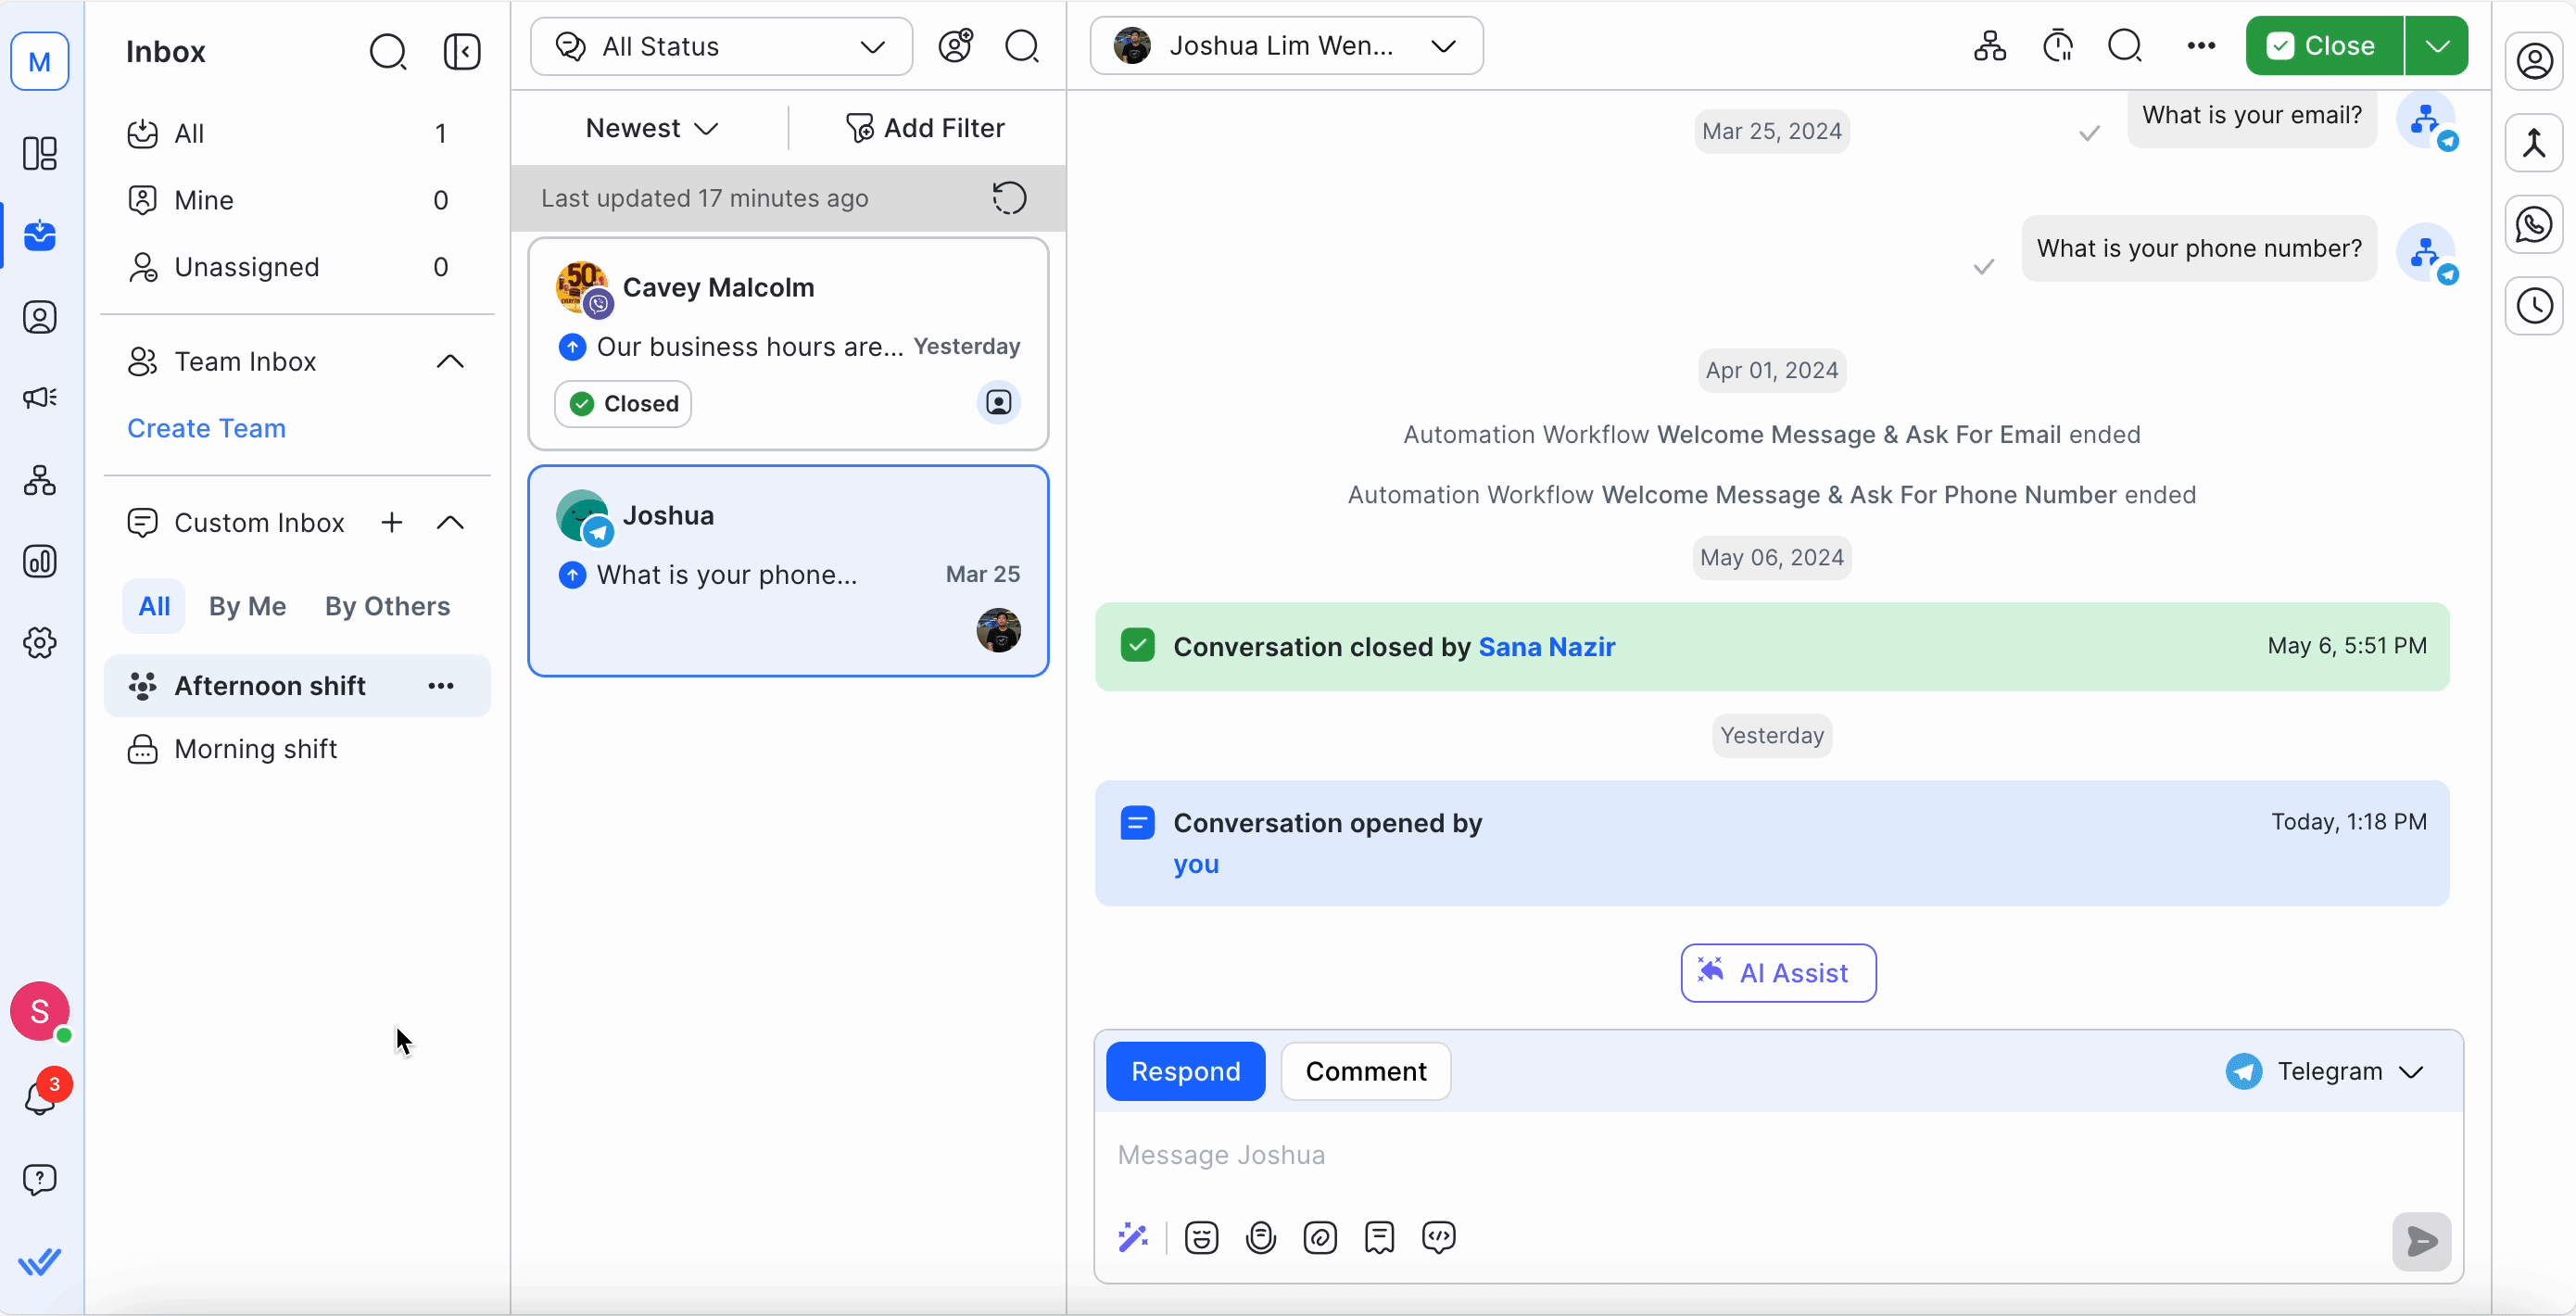Open the Morning shift custom inbox
Screen dimensions: 2576x1316
[255, 749]
